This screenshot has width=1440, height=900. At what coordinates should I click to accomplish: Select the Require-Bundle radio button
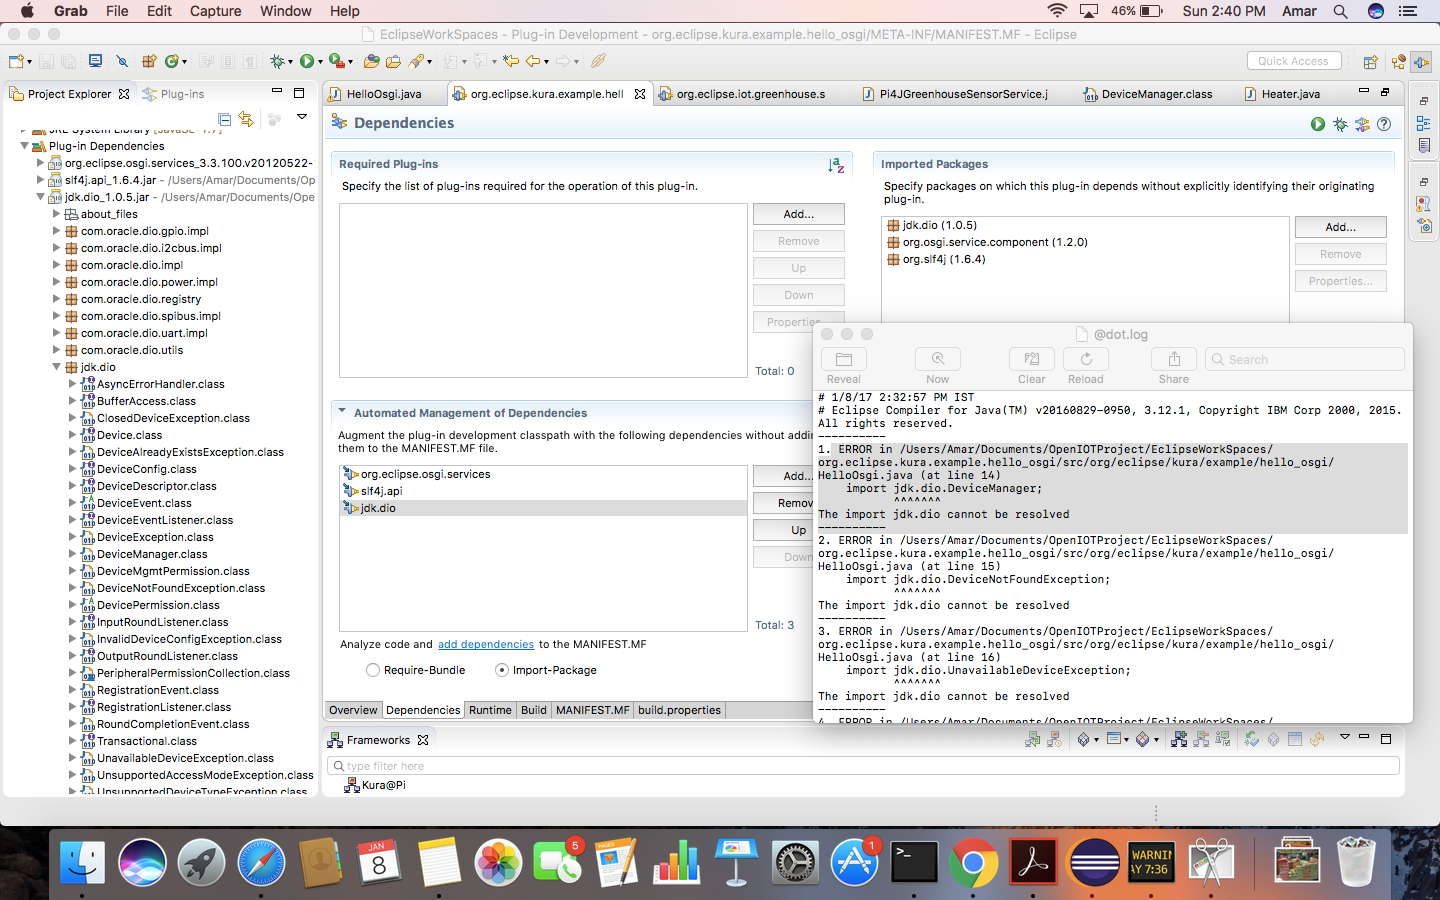click(x=373, y=670)
